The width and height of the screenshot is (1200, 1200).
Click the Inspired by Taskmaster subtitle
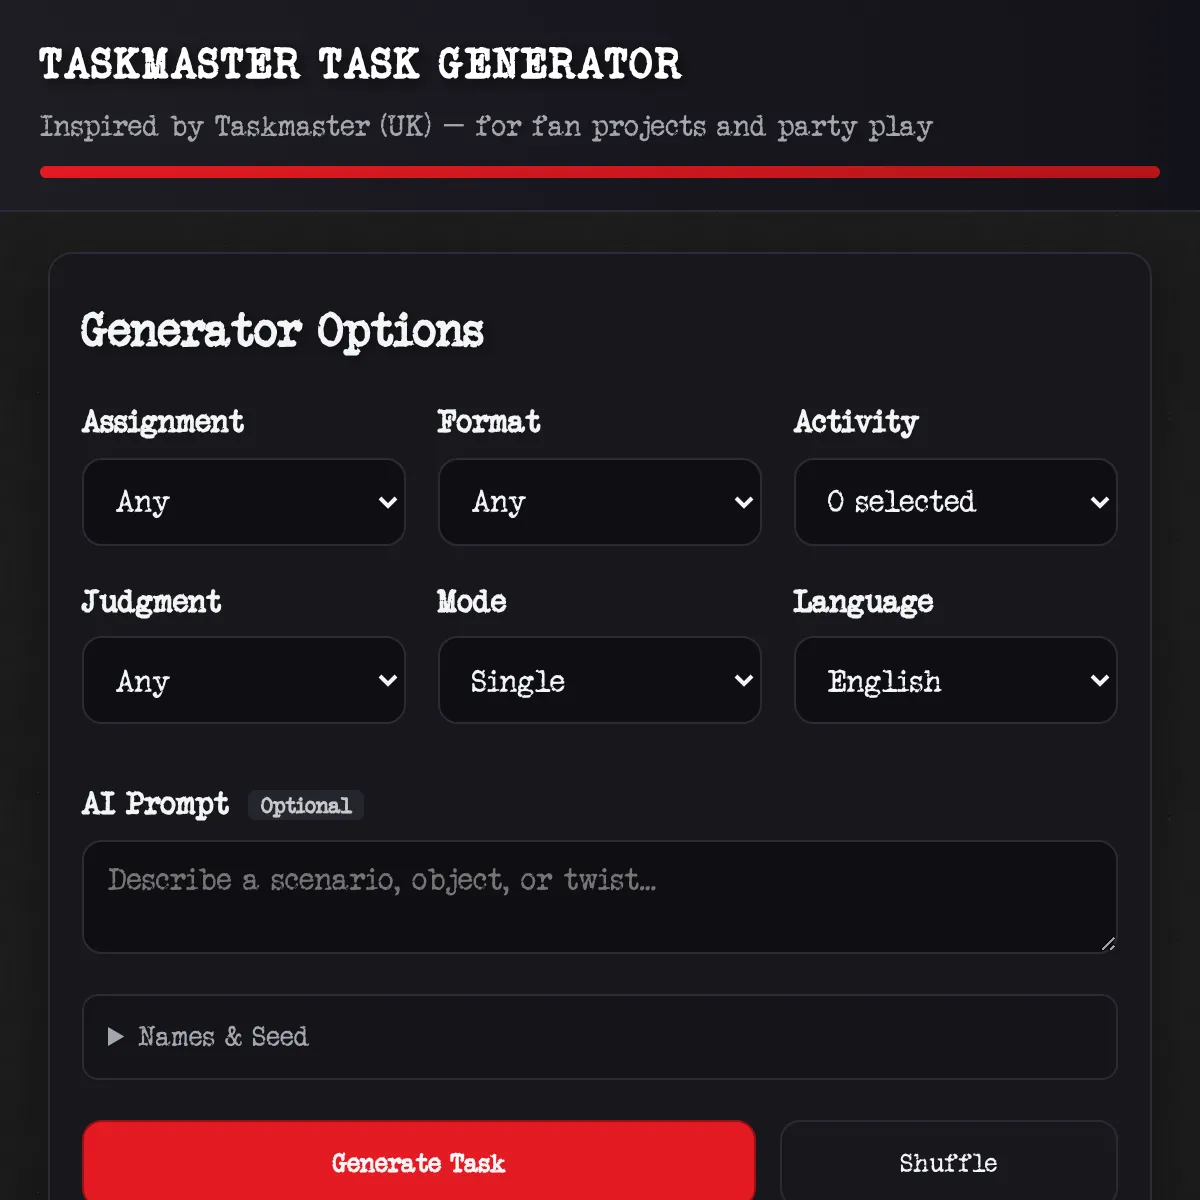coord(486,127)
